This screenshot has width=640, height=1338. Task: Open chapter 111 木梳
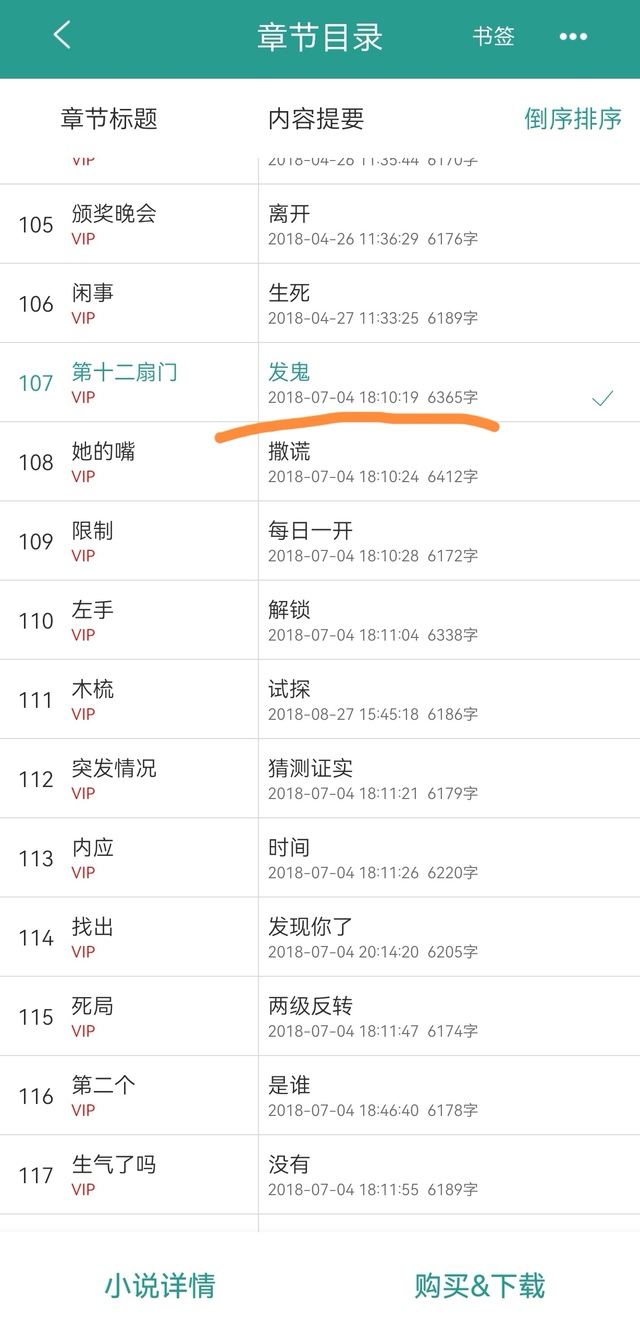click(x=93, y=690)
